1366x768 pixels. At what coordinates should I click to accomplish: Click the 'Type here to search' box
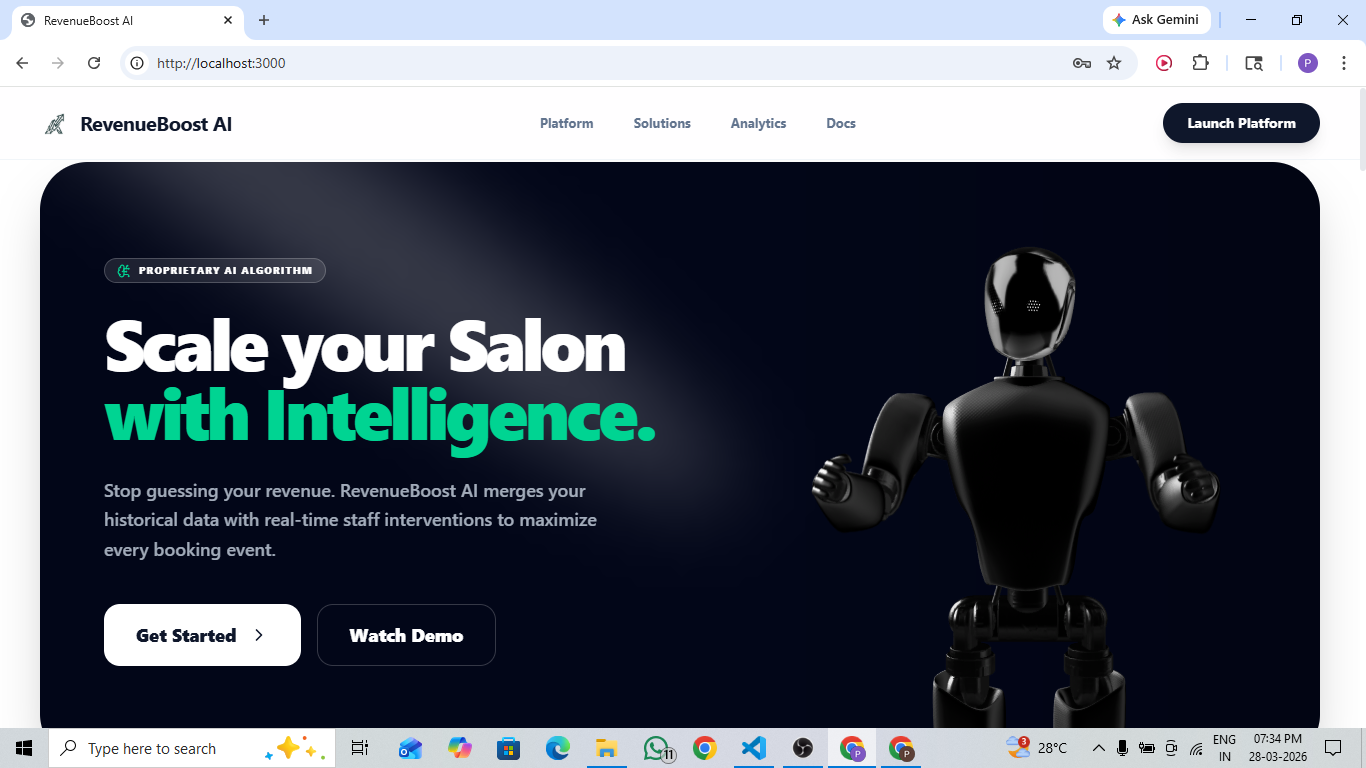tap(192, 748)
